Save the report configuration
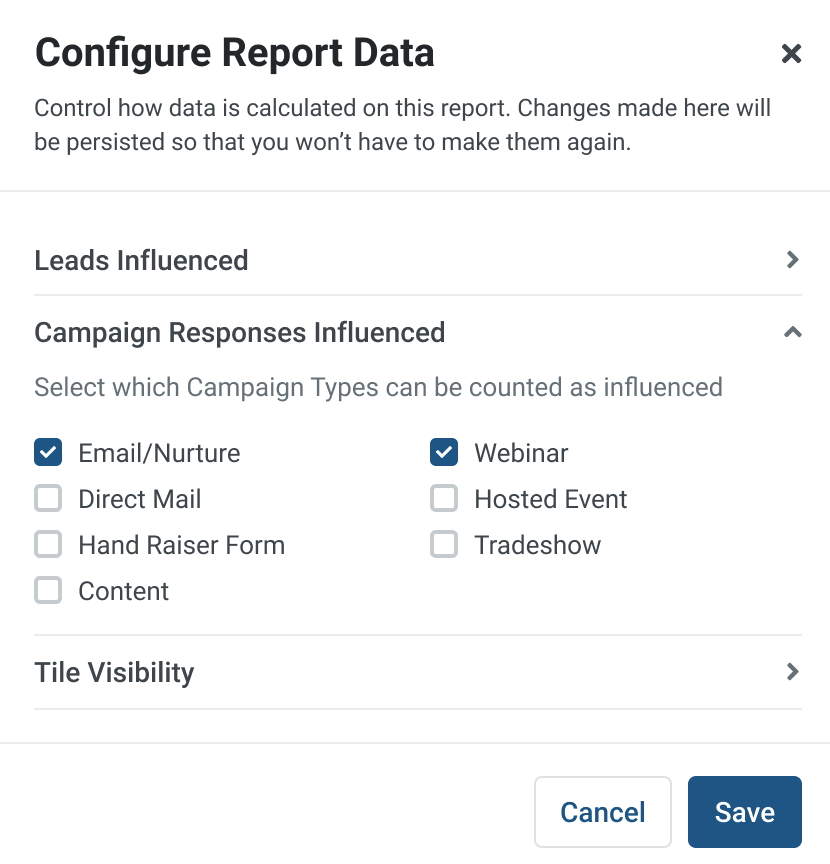The height and width of the screenshot is (864, 830). pyautogui.click(x=745, y=812)
